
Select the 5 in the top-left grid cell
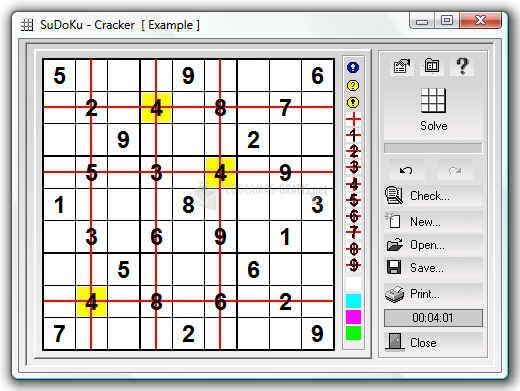59,75
